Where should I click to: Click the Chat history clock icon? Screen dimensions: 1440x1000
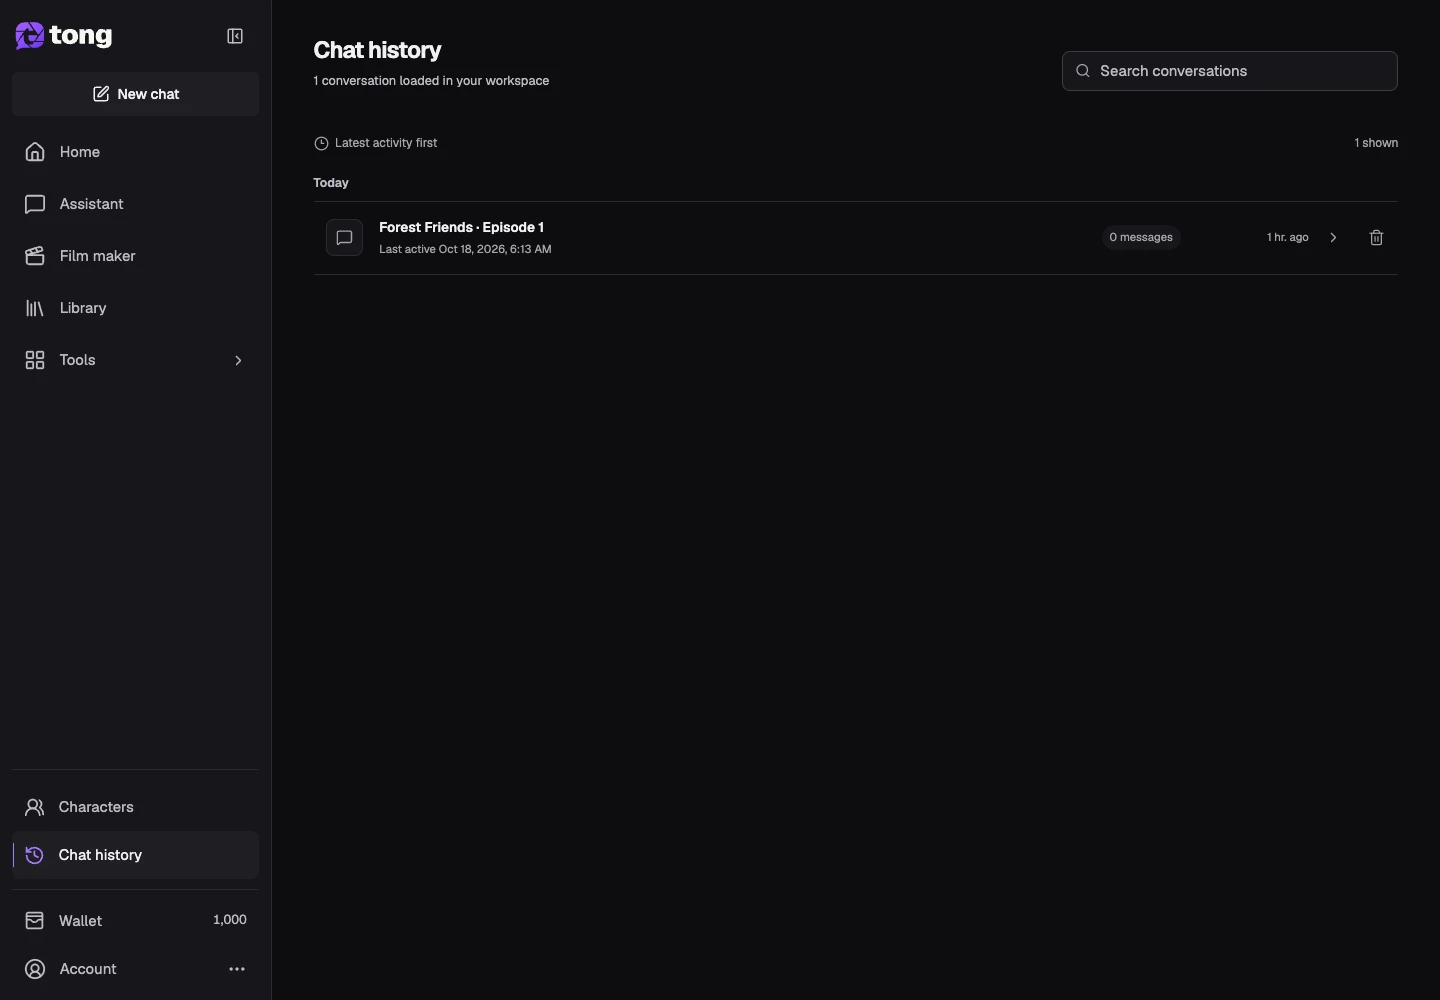35,855
